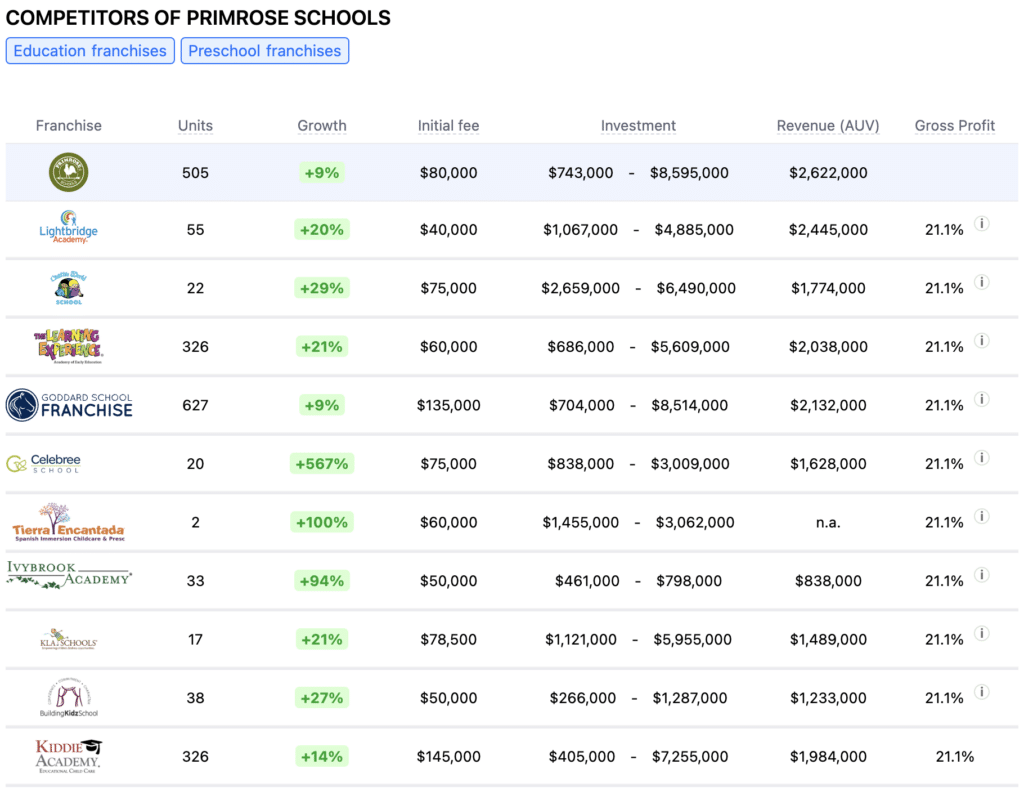This screenshot has width=1024, height=796.
Task: Click the +20% growth badge
Action: click(322, 229)
